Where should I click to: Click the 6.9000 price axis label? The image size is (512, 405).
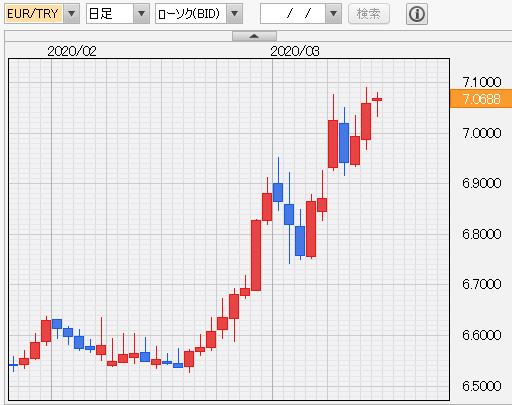coord(482,183)
